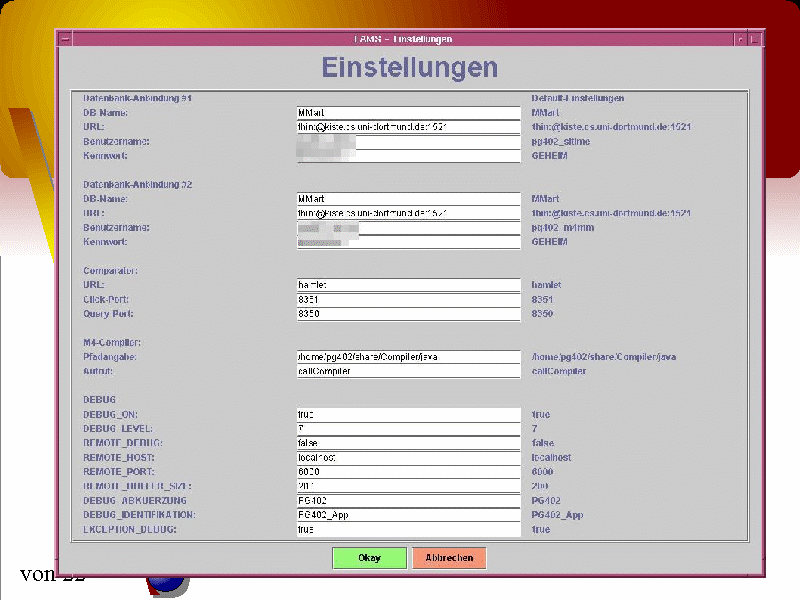The image size is (800, 600).
Task: Click the Okay button
Action: 369,558
